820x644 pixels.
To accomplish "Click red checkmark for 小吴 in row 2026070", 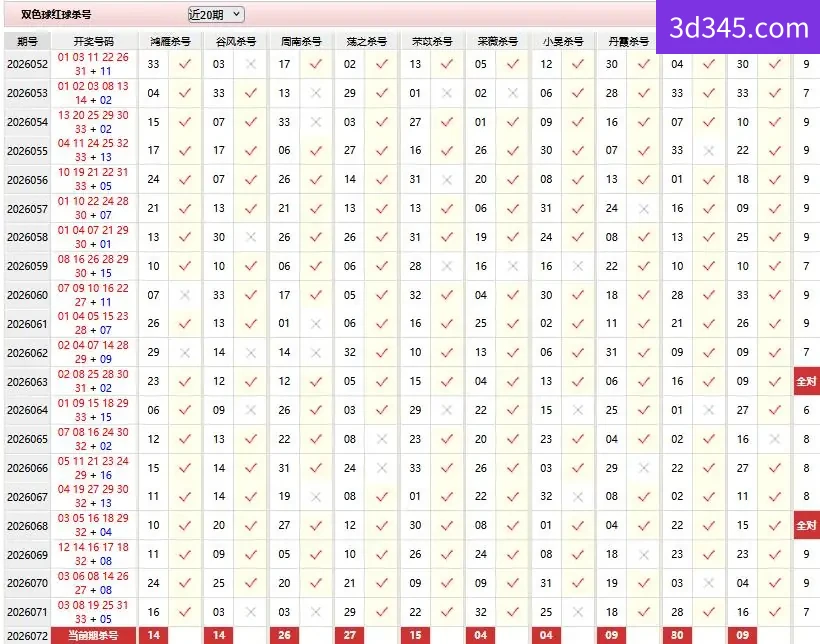I will point(578,583).
